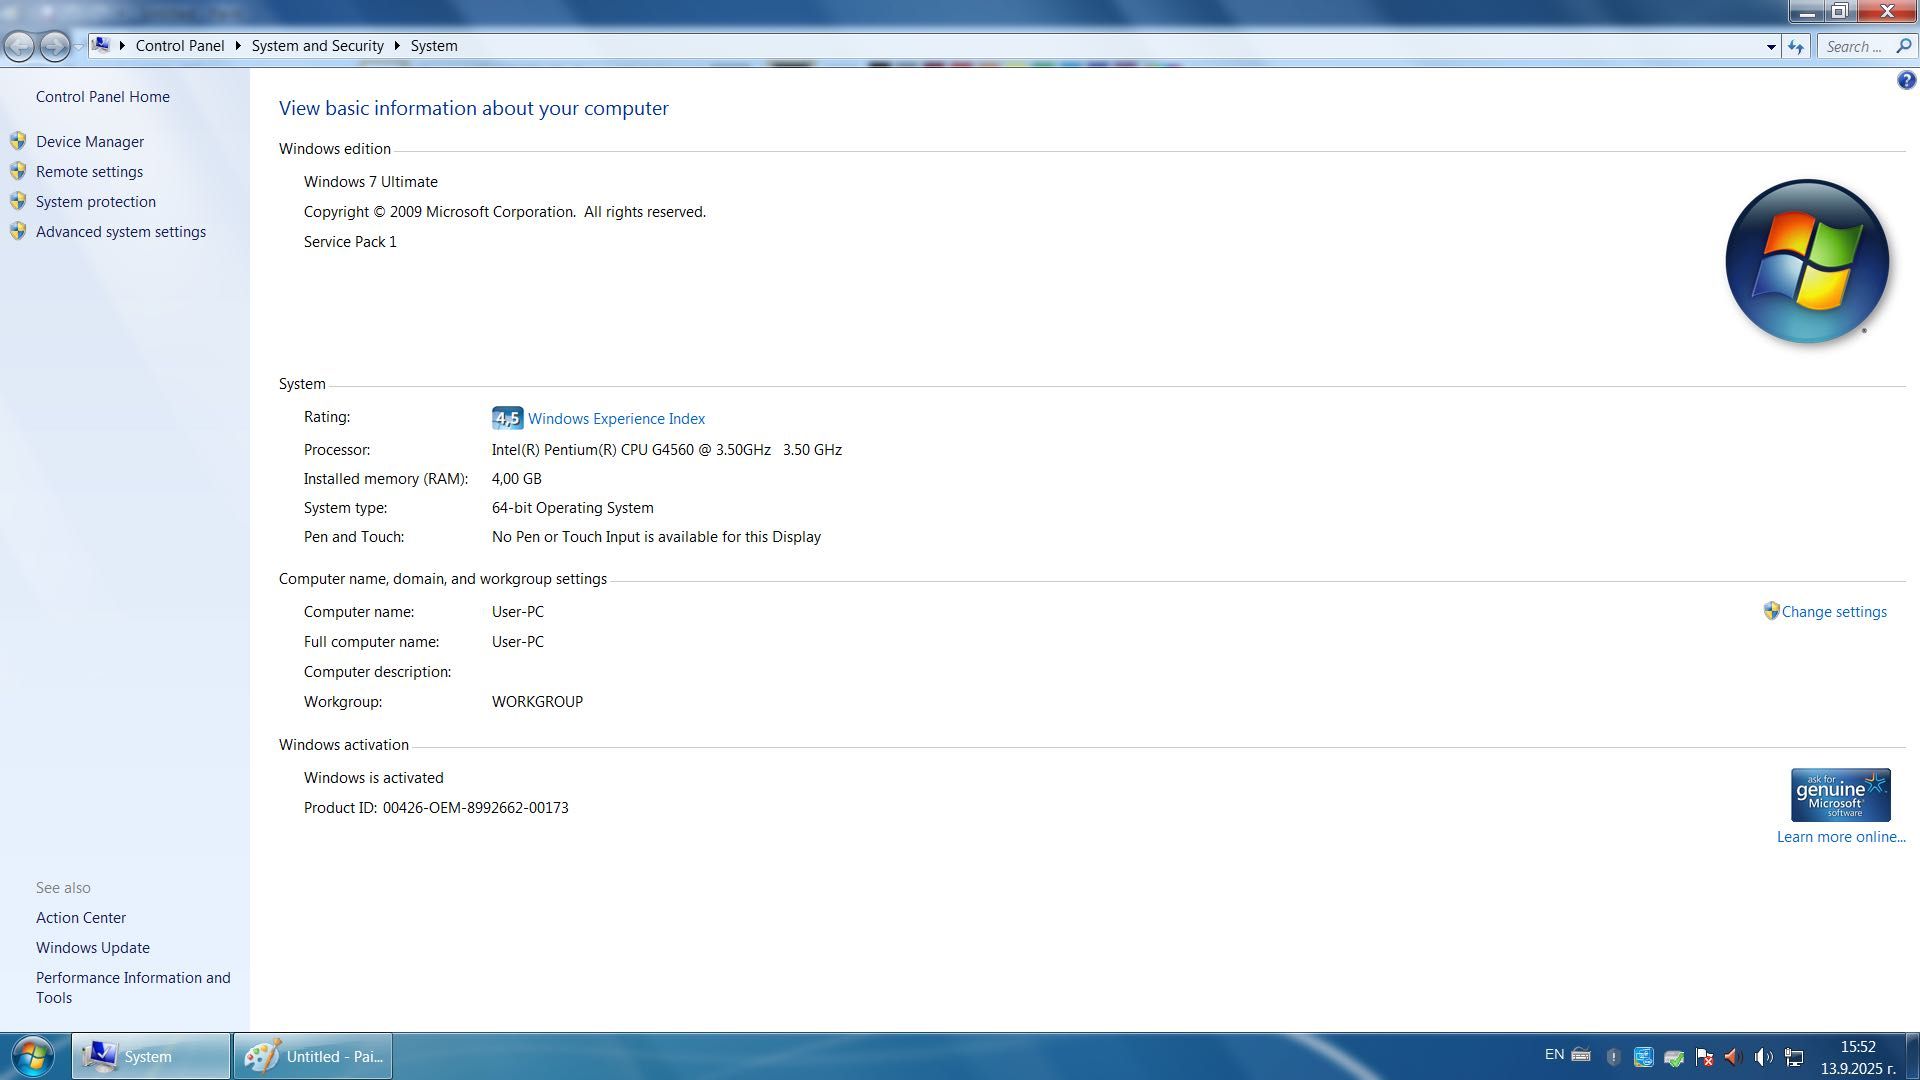Click the shield icon beside Device Manager
Viewport: 1920px width, 1080px height.
18,141
